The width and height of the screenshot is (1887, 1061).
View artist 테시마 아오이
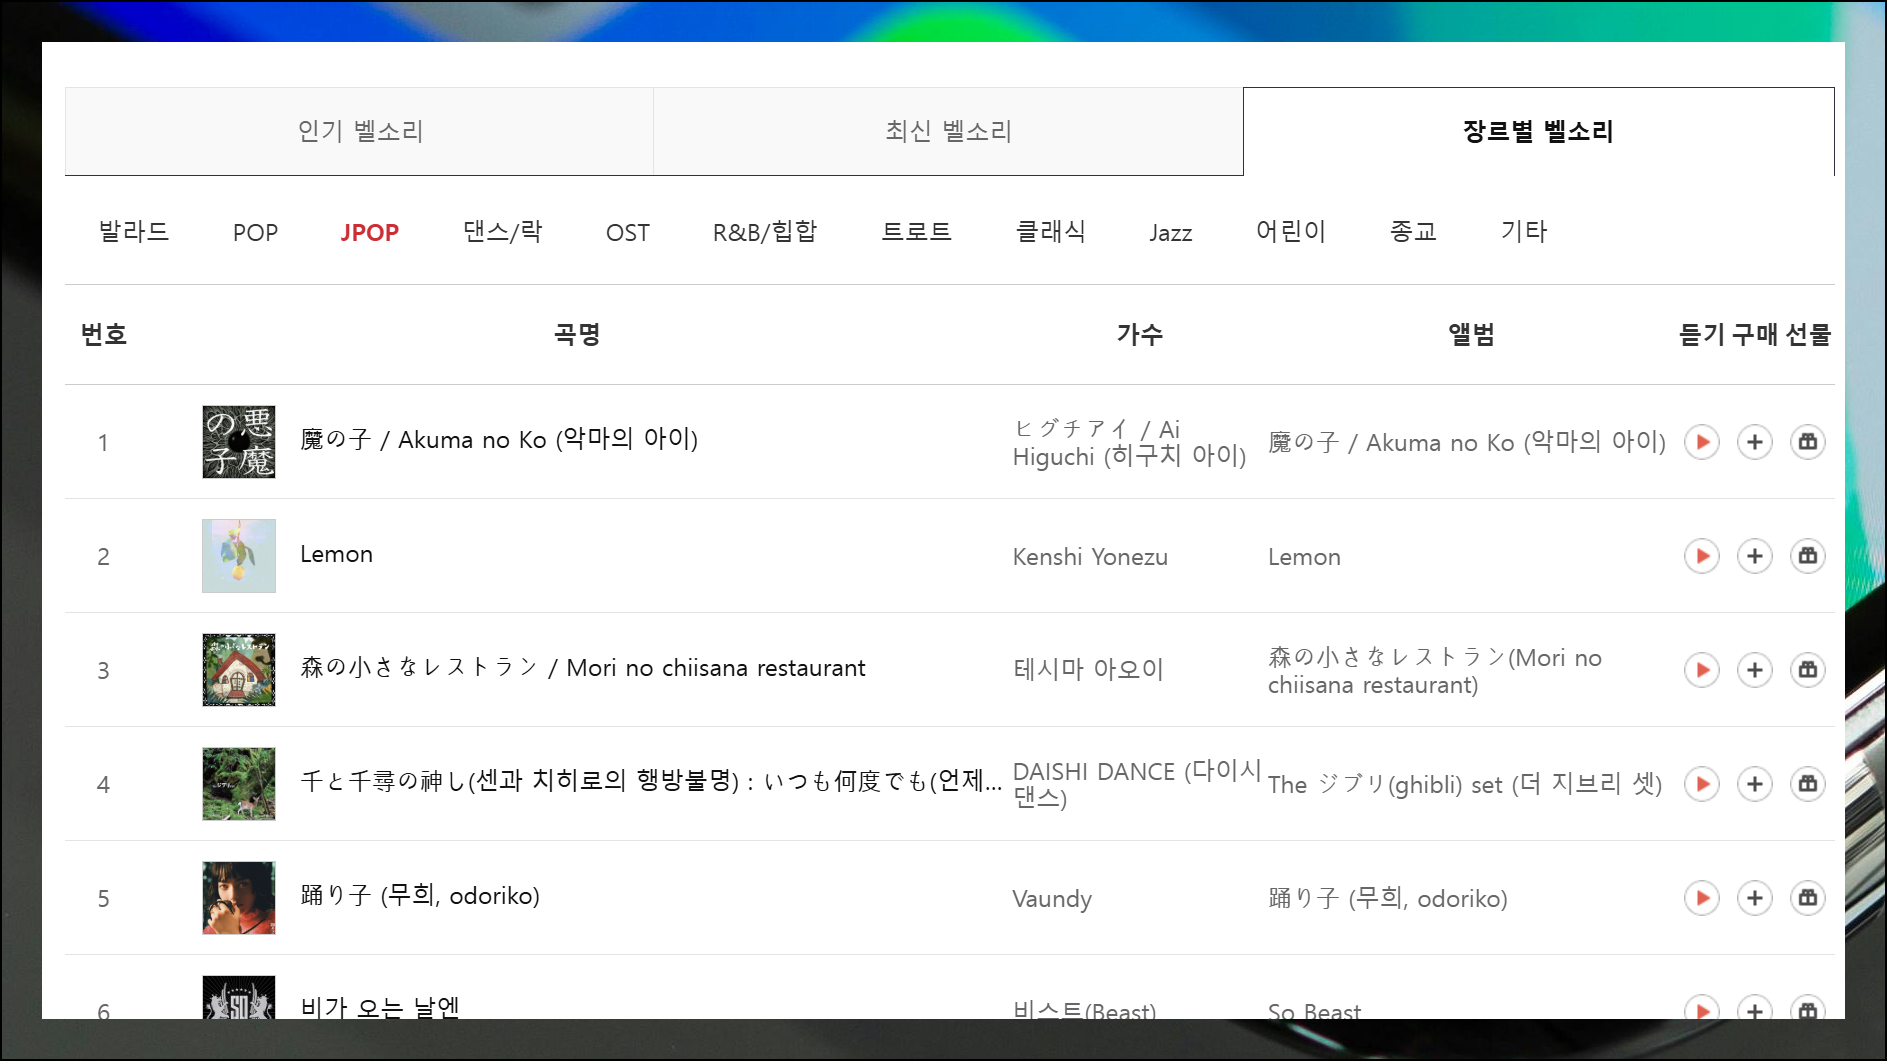coord(1088,670)
